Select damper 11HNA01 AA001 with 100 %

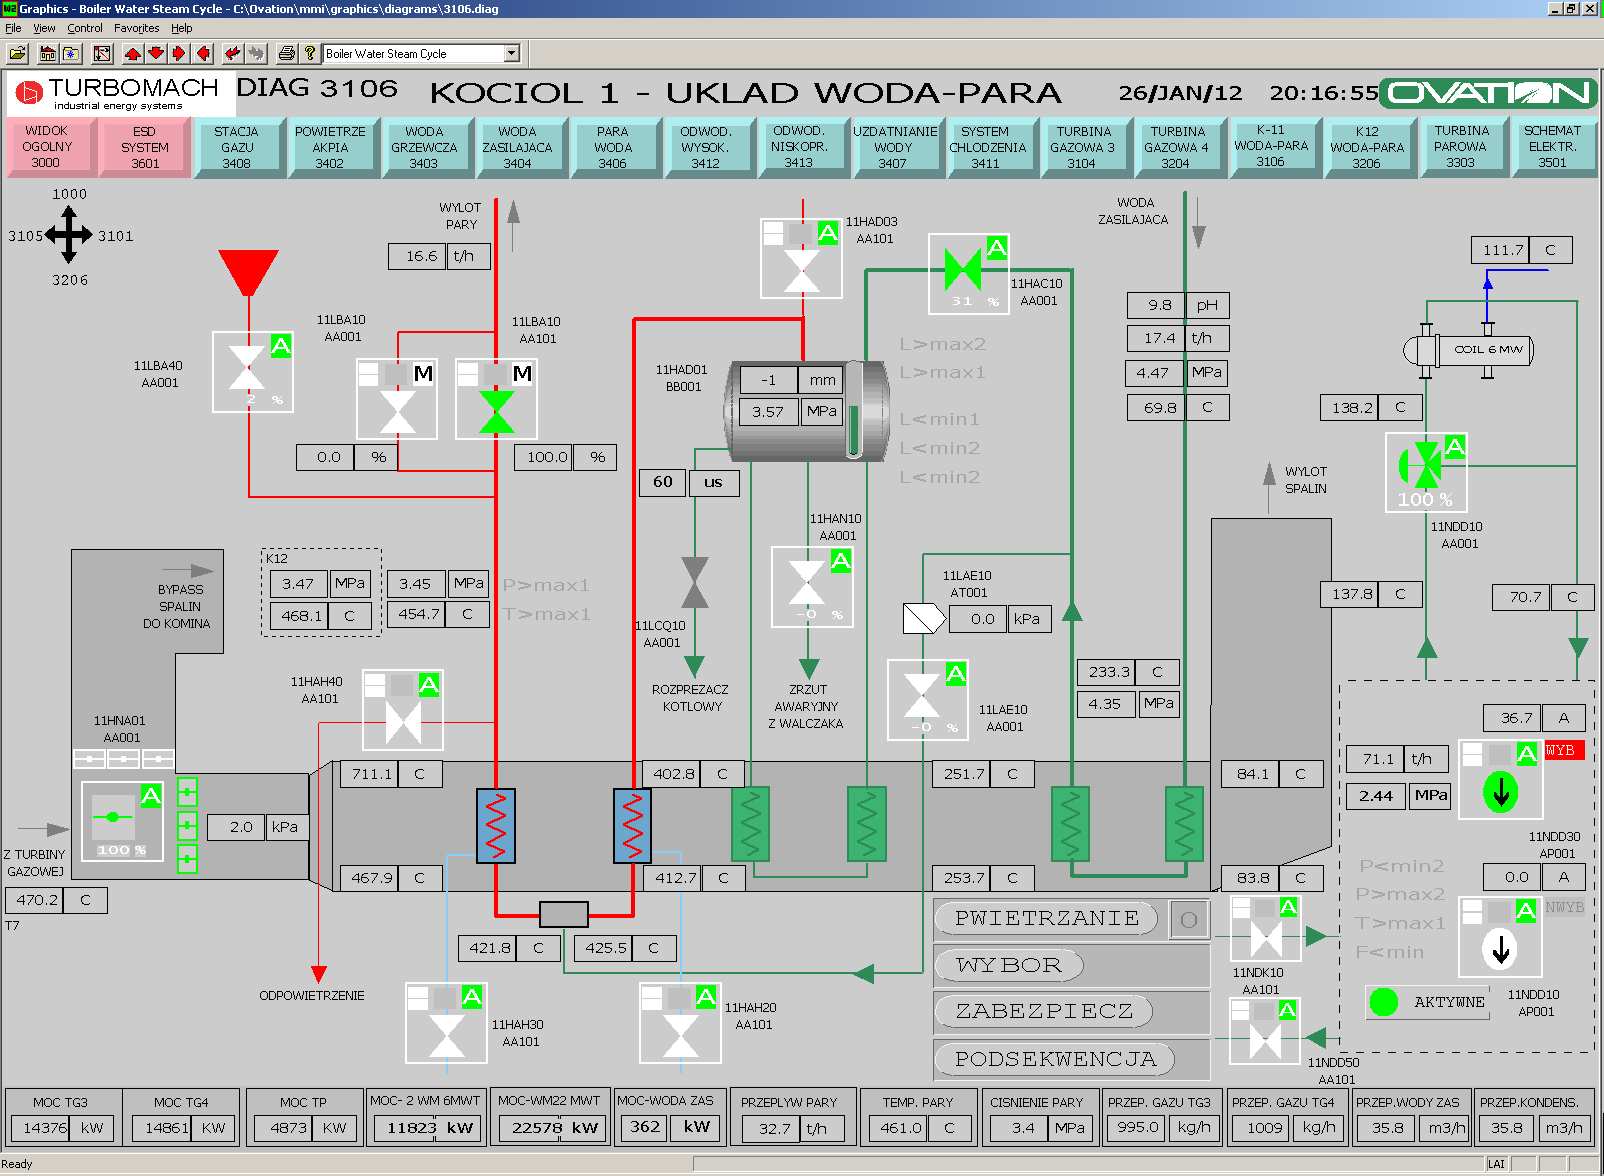click(122, 821)
